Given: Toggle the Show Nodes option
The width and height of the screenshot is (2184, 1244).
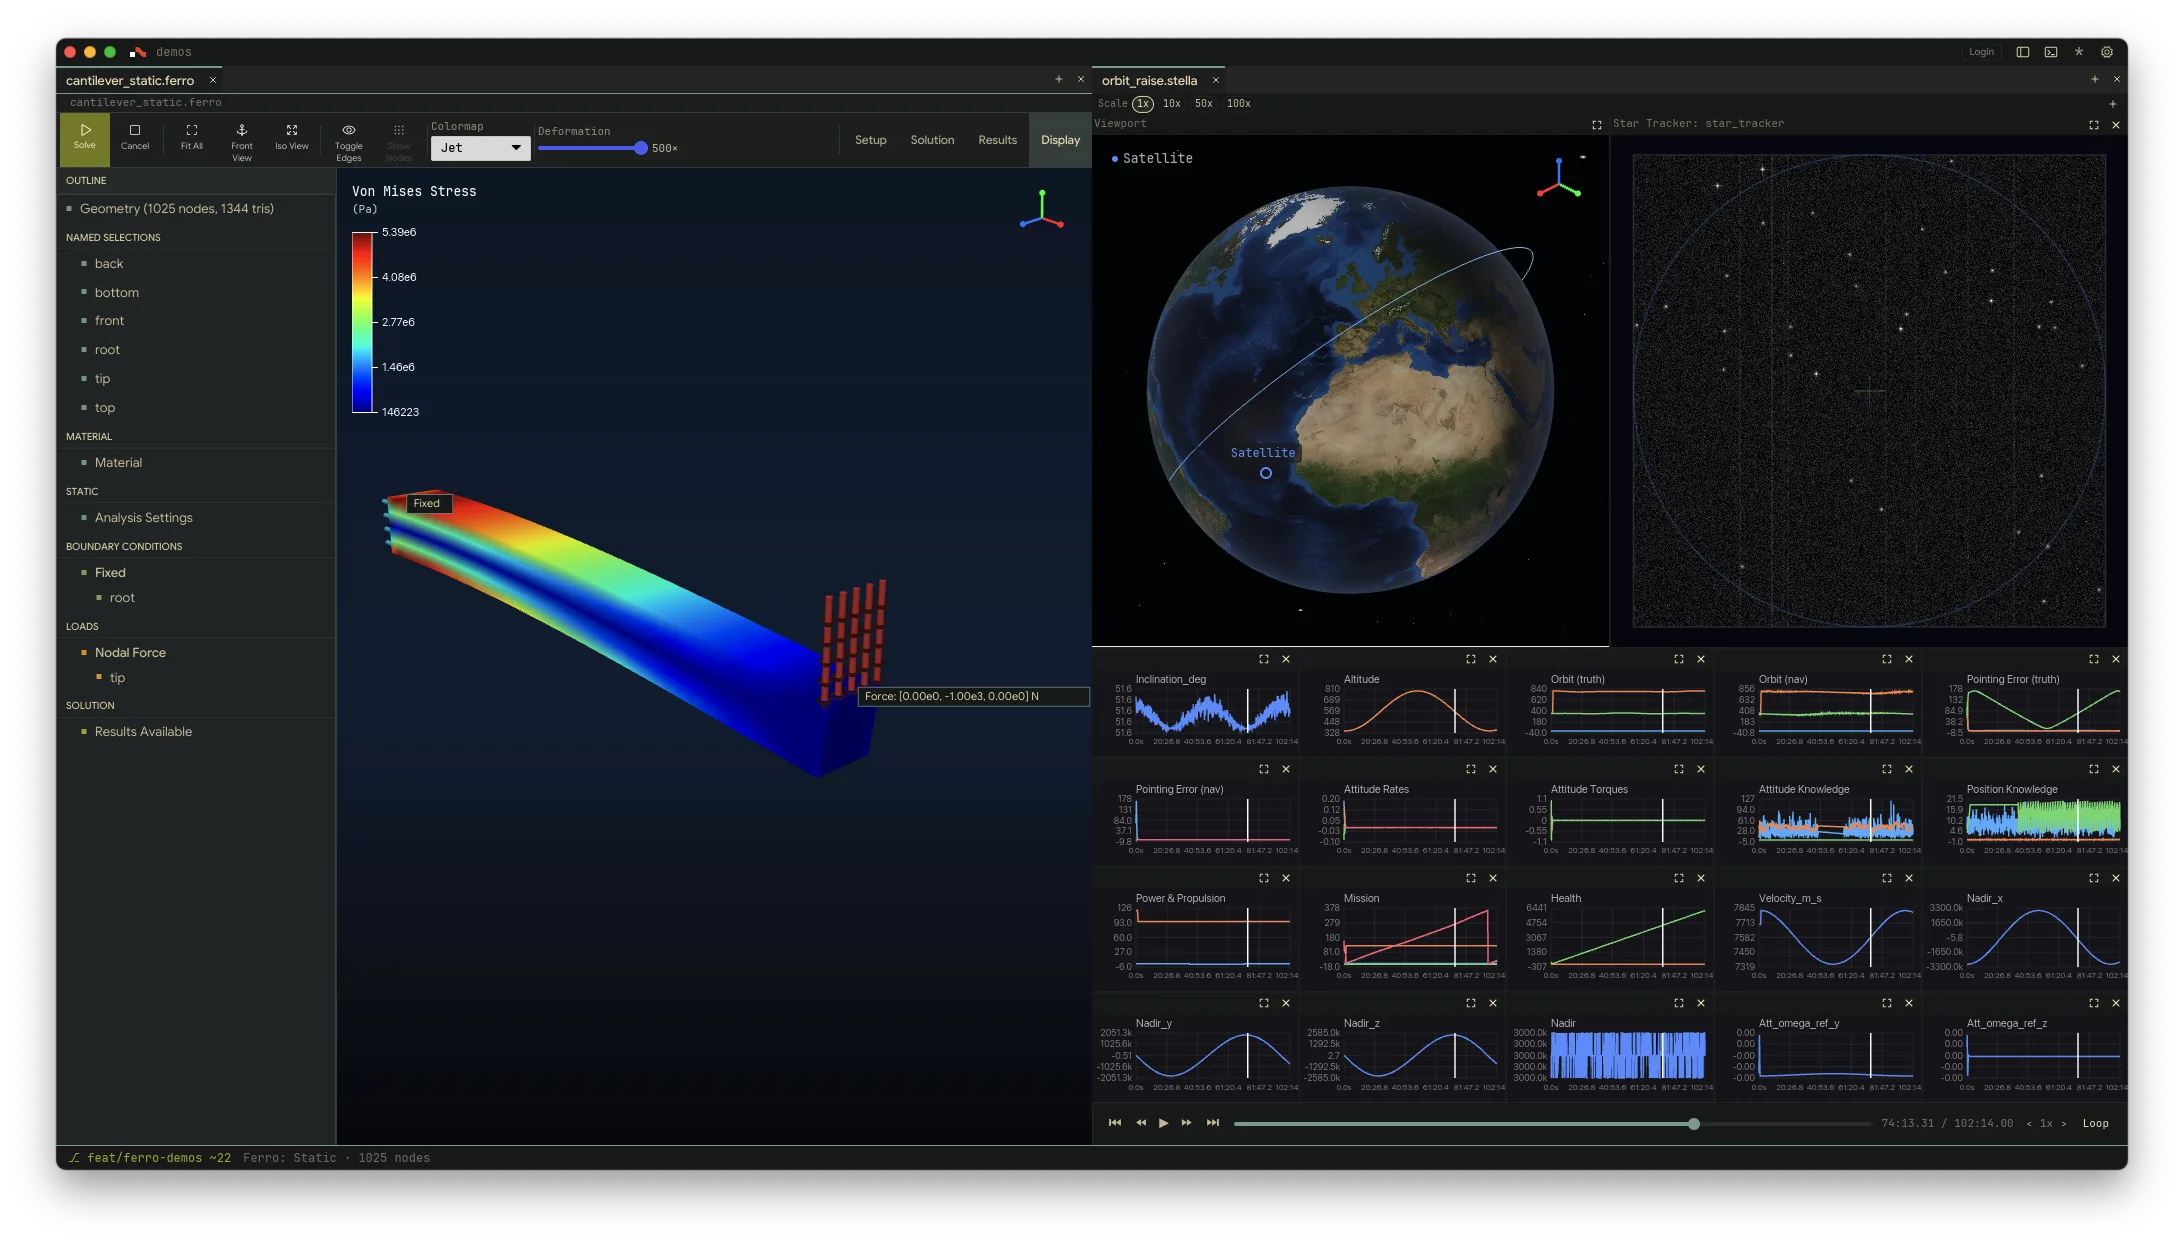Looking at the screenshot, I should pyautogui.click(x=399, y=142).
